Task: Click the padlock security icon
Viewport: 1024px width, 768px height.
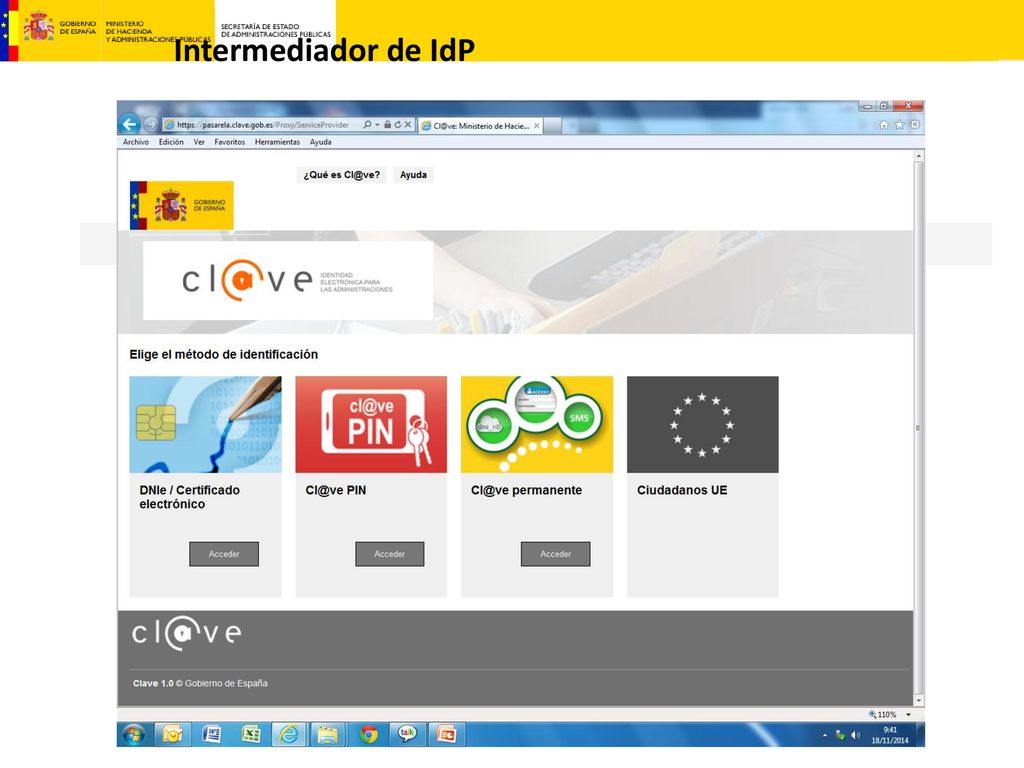Action: tap(387, 124)
